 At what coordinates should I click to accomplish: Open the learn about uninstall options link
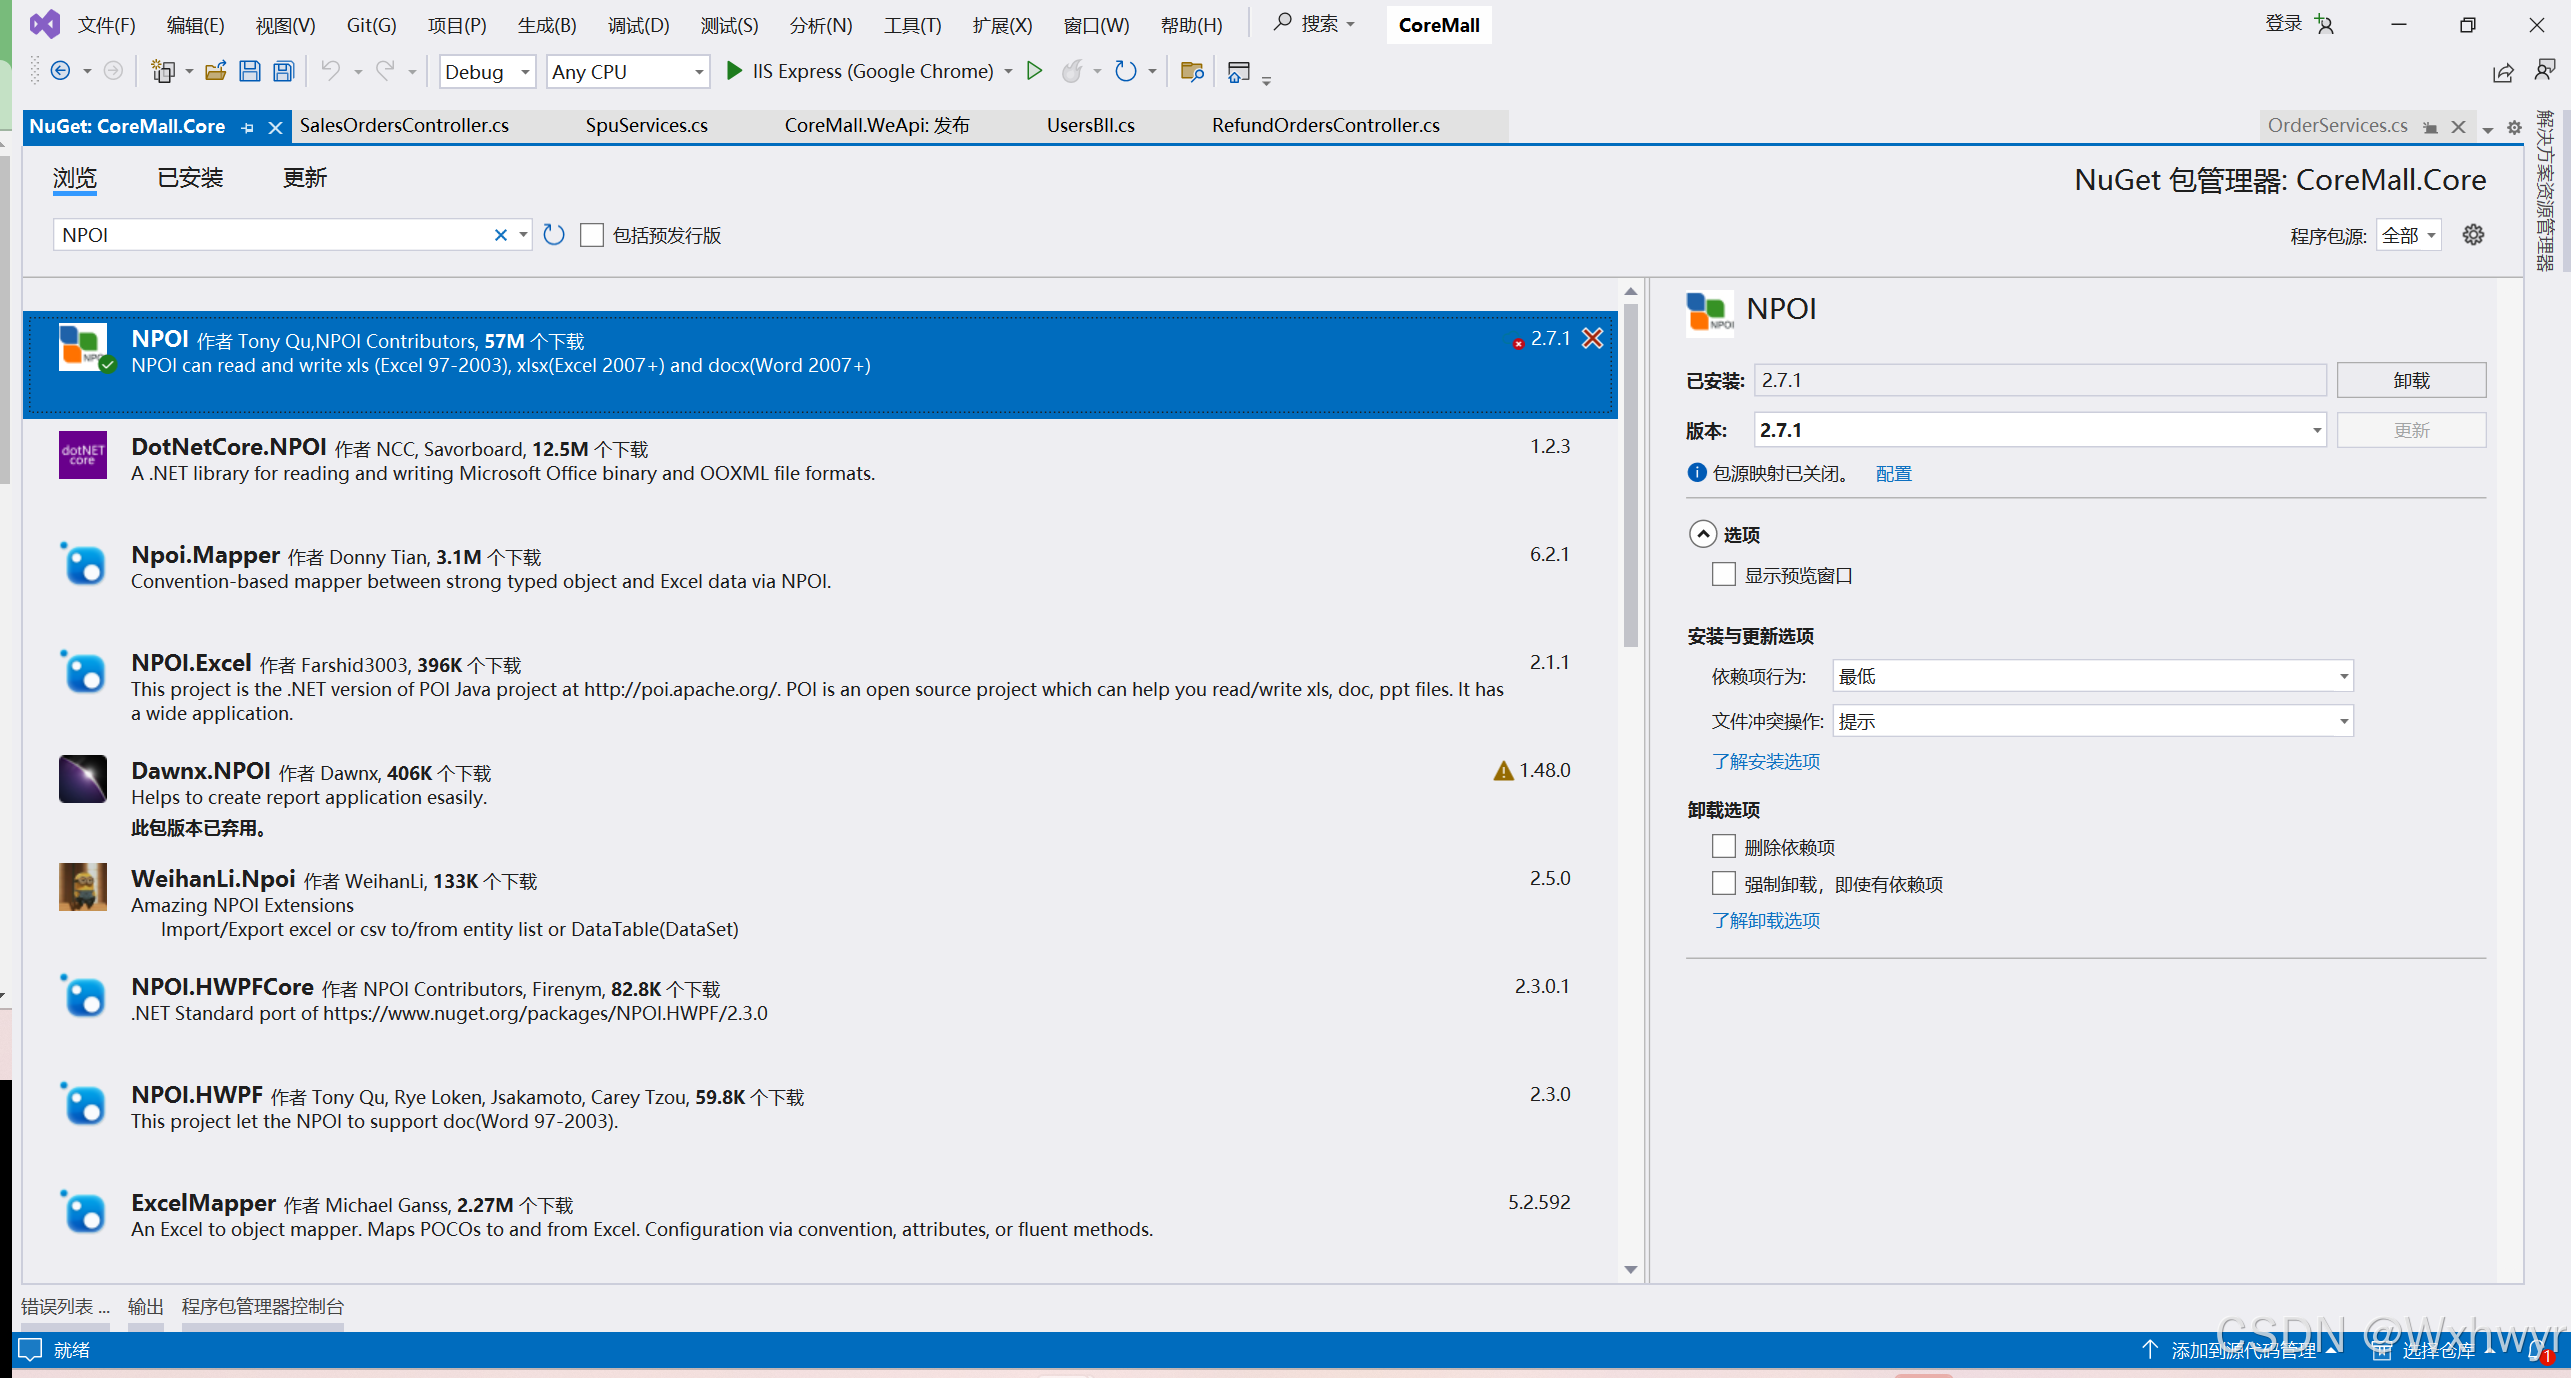[1766, 921]
